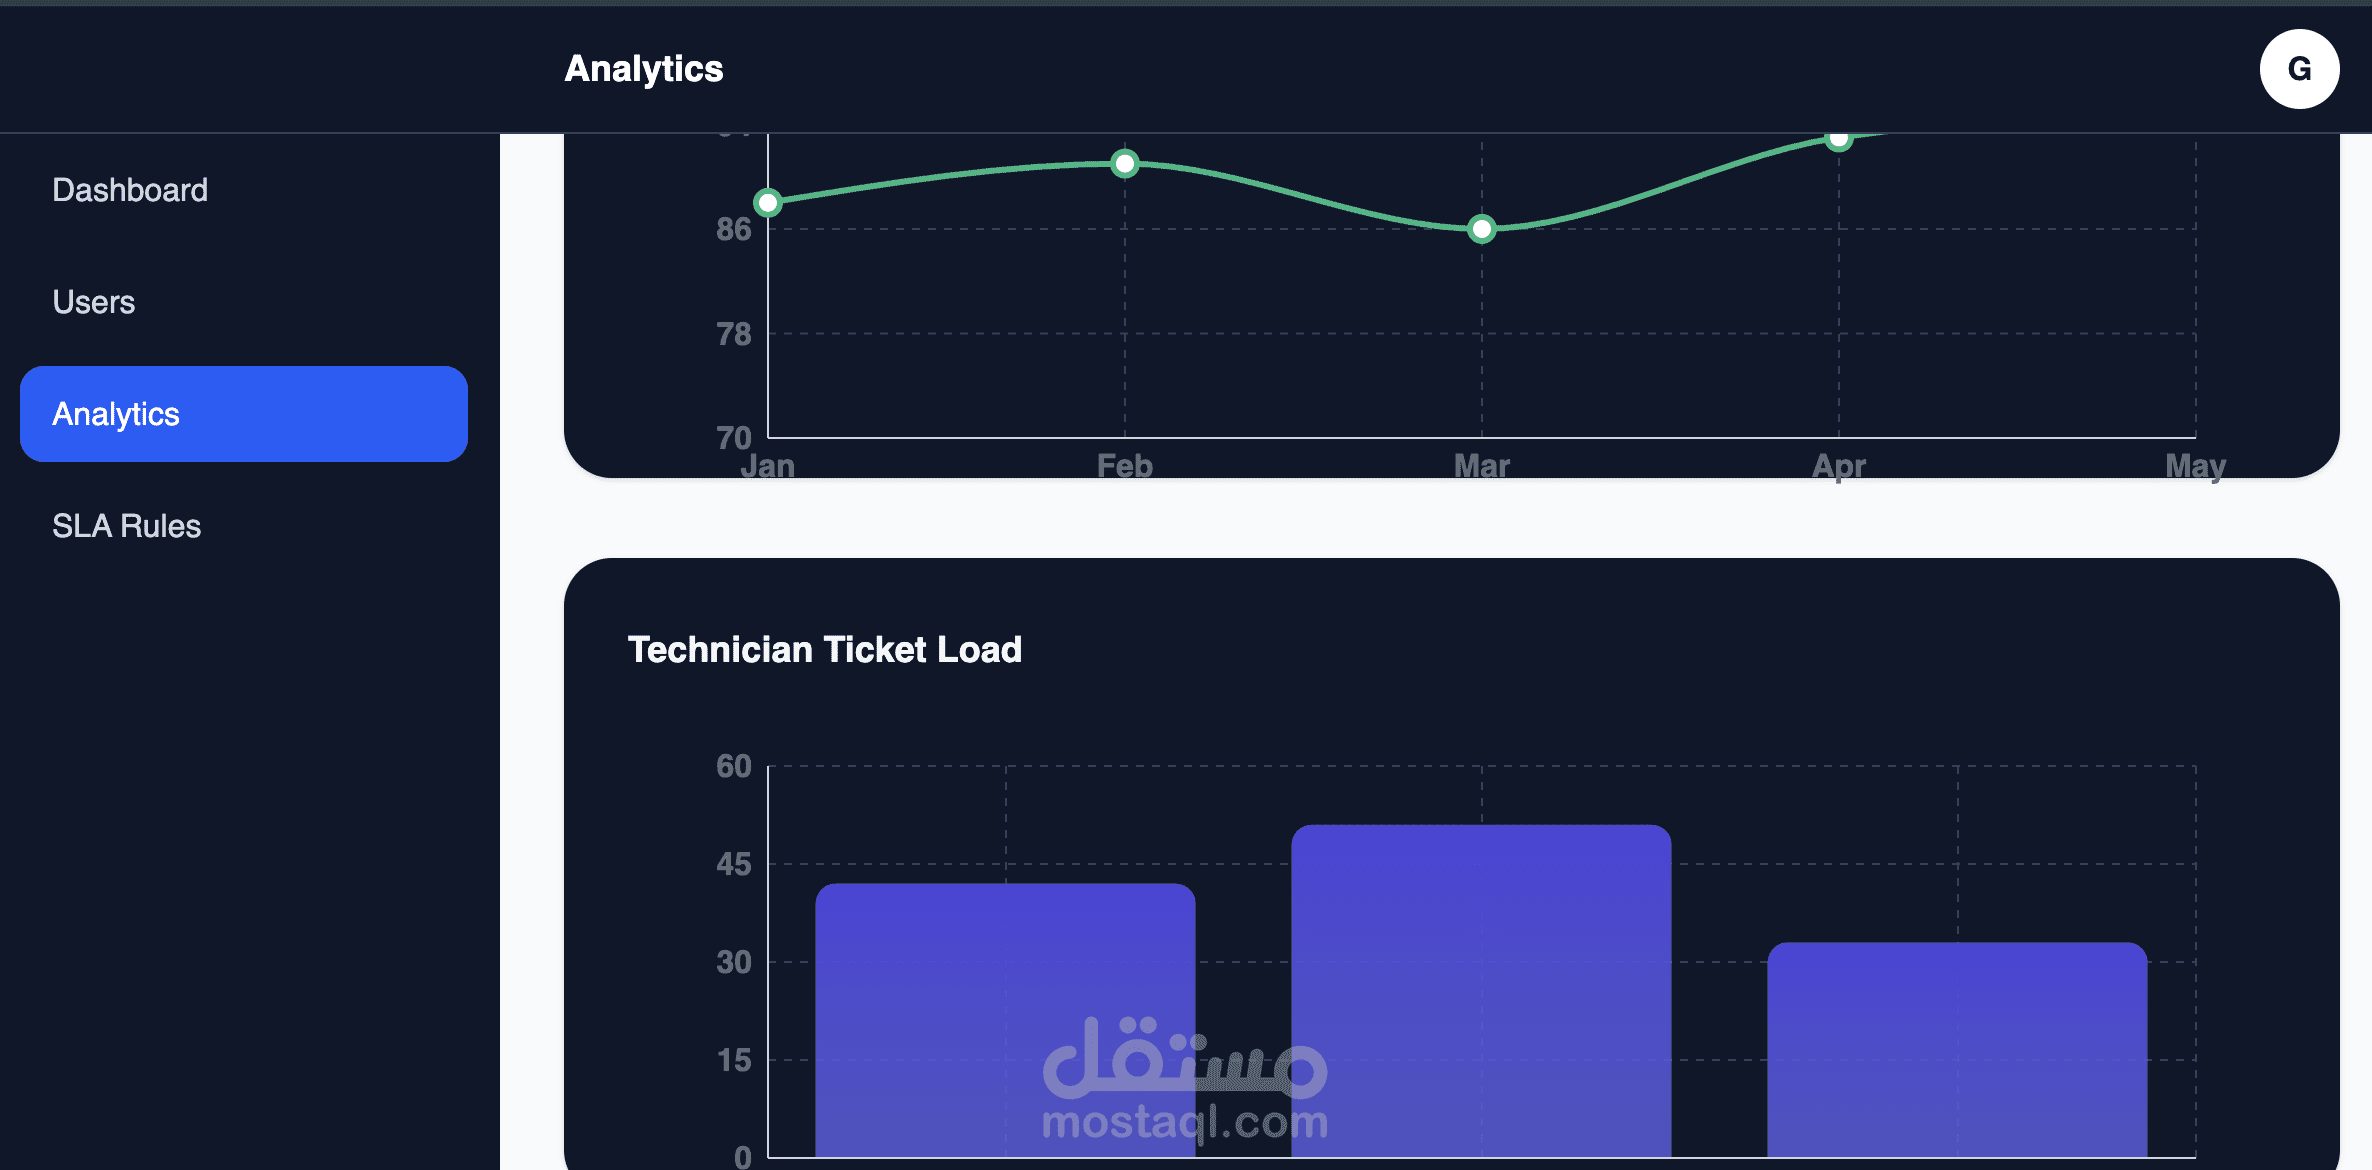Open the Dashboard sidebar item

130,190
